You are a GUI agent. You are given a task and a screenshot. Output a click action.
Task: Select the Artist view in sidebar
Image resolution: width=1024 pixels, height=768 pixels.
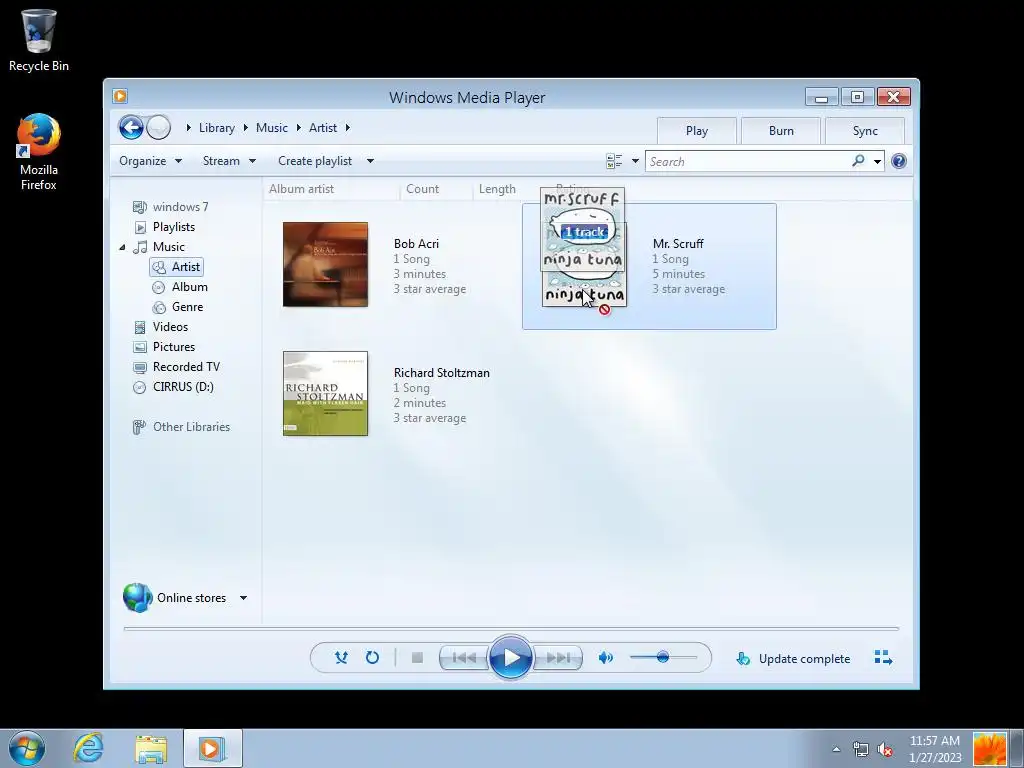tap(176, 266)
